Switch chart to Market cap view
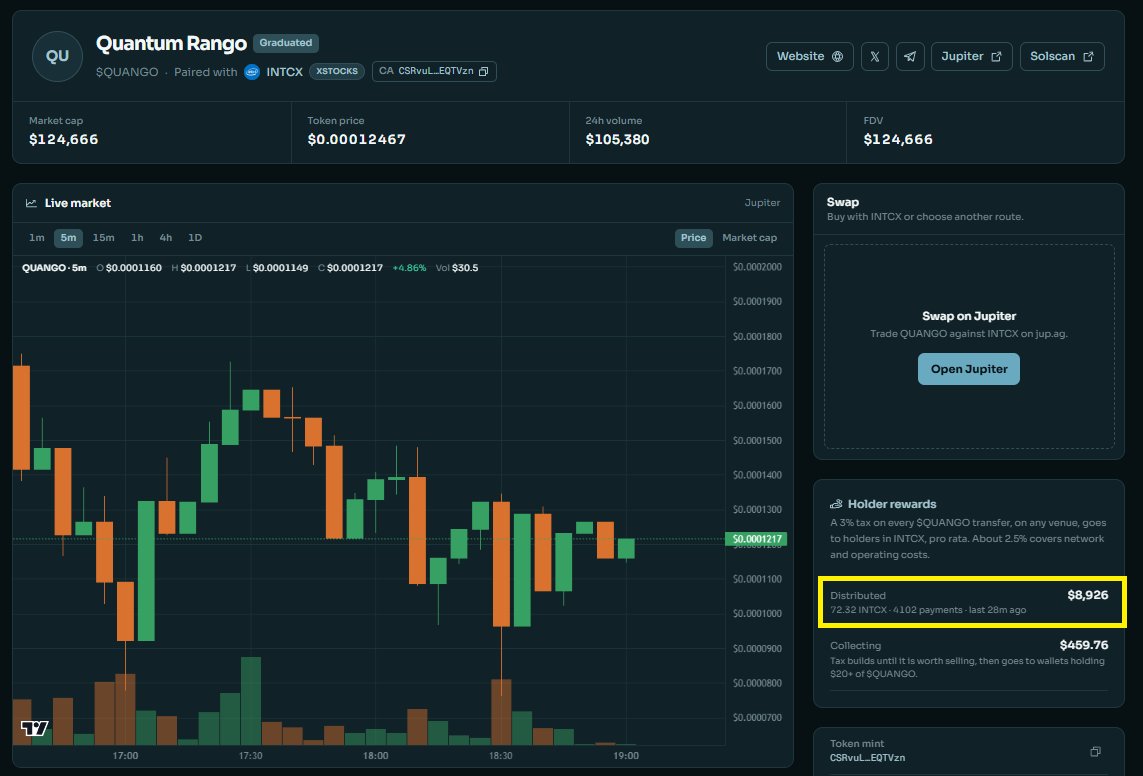 (x=749, y=238)
